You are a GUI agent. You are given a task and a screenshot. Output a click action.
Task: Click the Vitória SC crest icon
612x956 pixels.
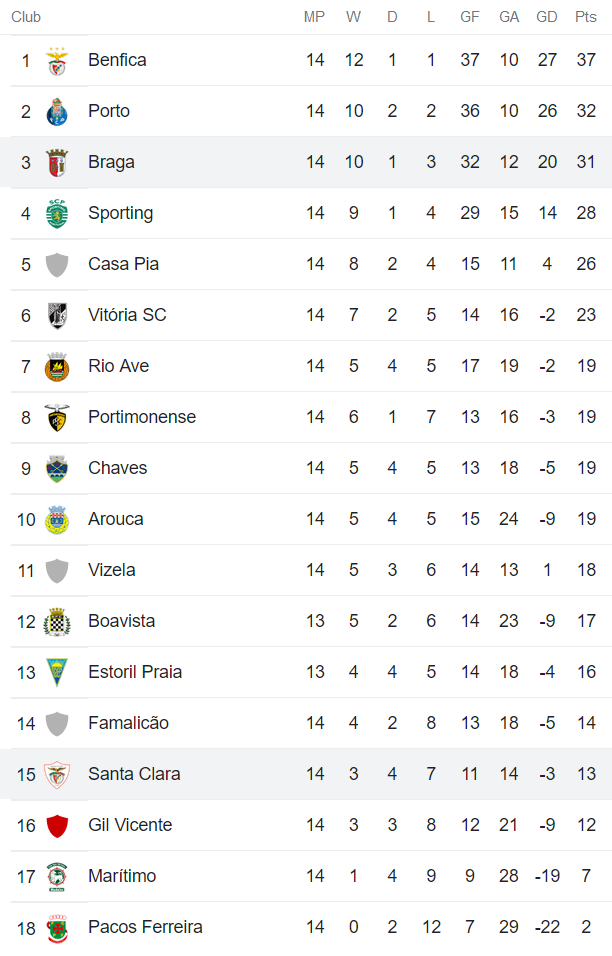tap(57, 316)
